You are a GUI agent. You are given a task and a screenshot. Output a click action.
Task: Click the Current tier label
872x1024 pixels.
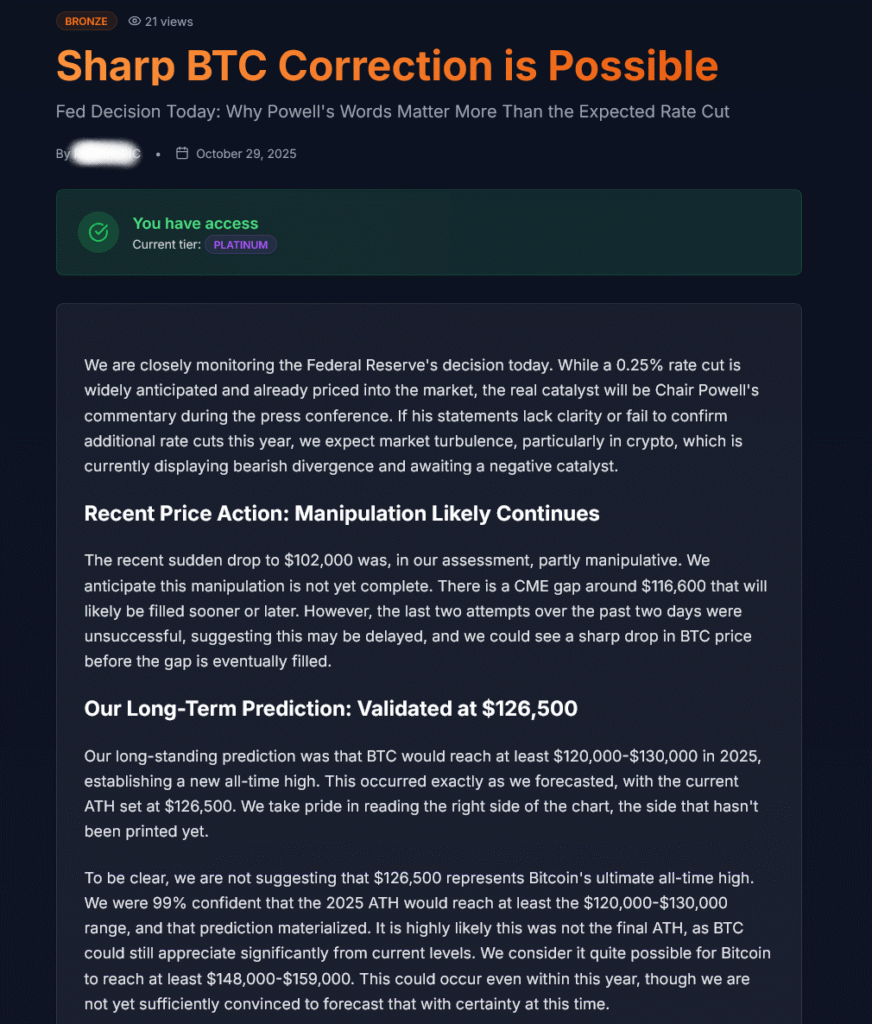[166, 244]
